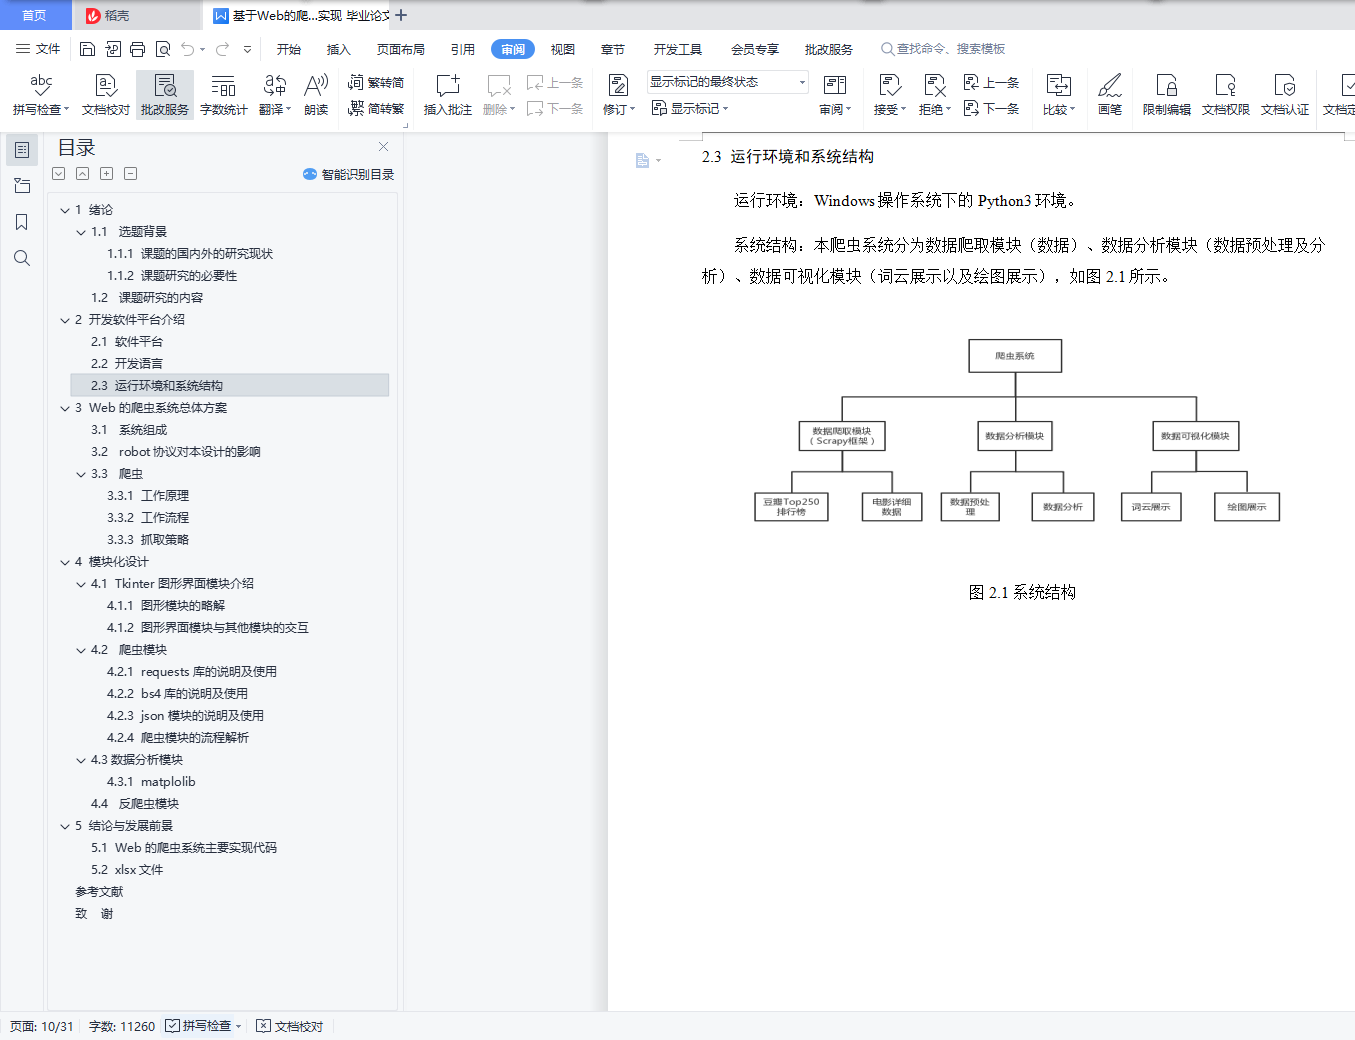Go to next revision (下一条)
1355x1040 pixels.
coord(991,108)
